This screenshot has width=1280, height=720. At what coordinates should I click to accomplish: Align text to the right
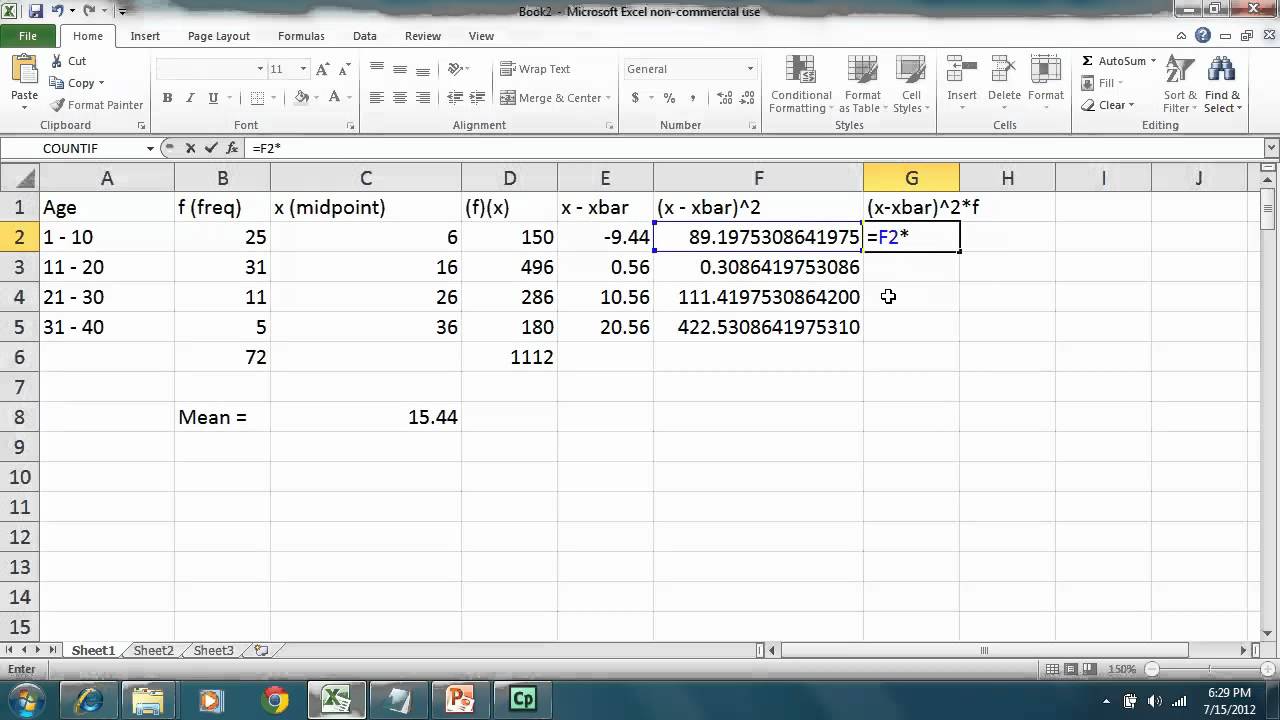(x=423, y=98)
